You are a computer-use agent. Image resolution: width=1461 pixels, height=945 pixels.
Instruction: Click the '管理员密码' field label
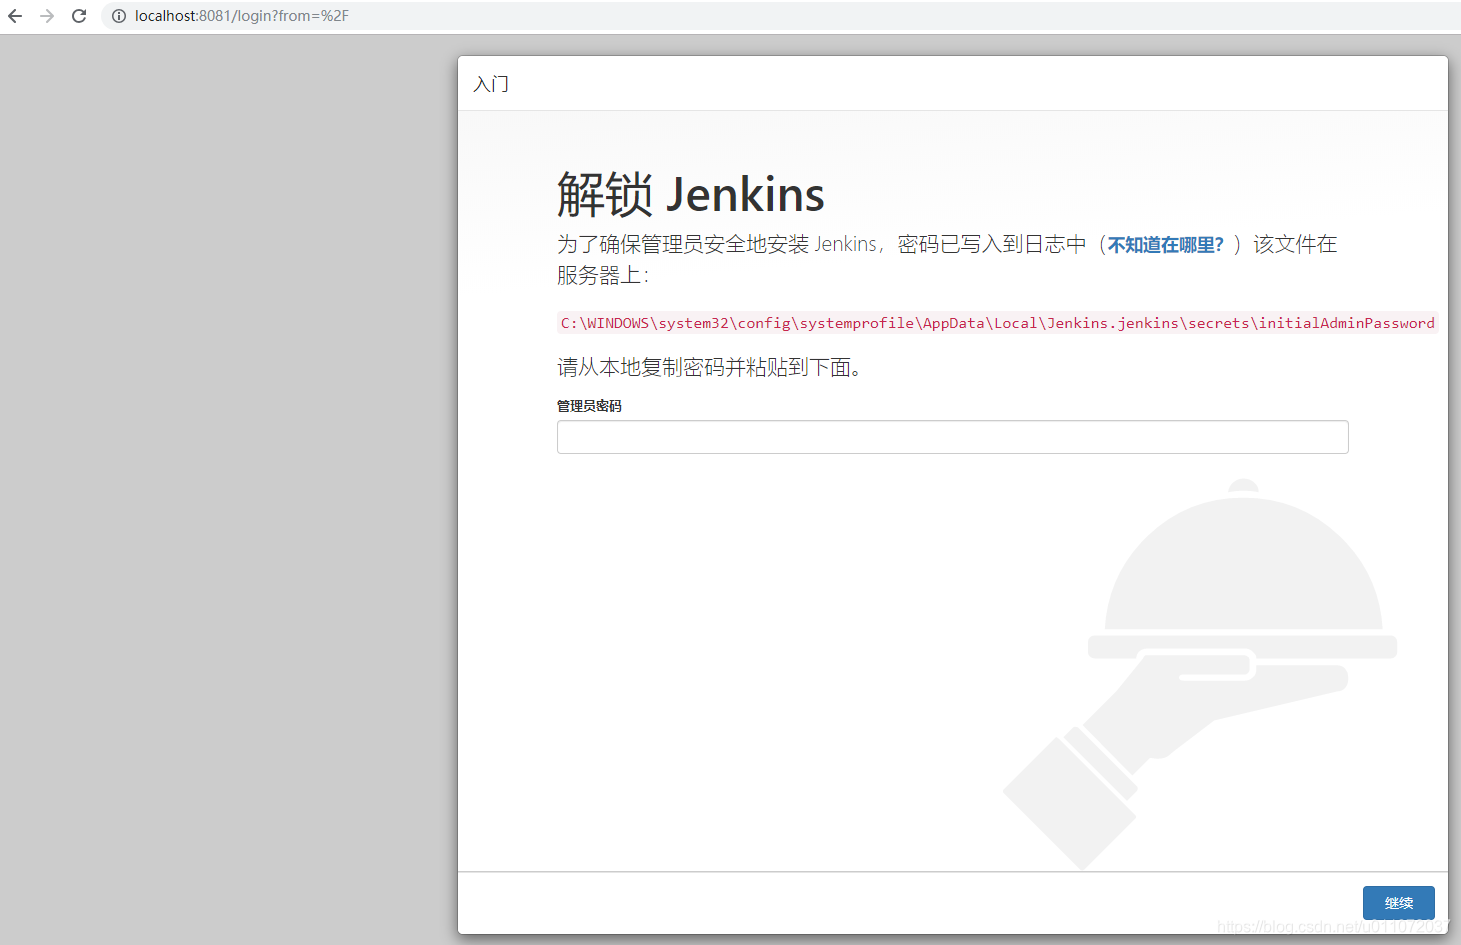(589, 406)
